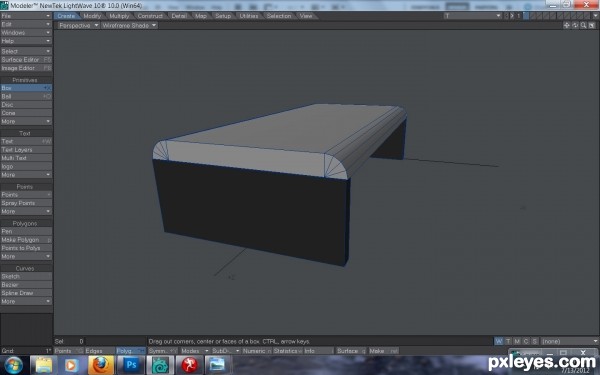Select the Box primitive tool
Image resolution: width=600 pixels, height=375 pixels.
[26, 88]
